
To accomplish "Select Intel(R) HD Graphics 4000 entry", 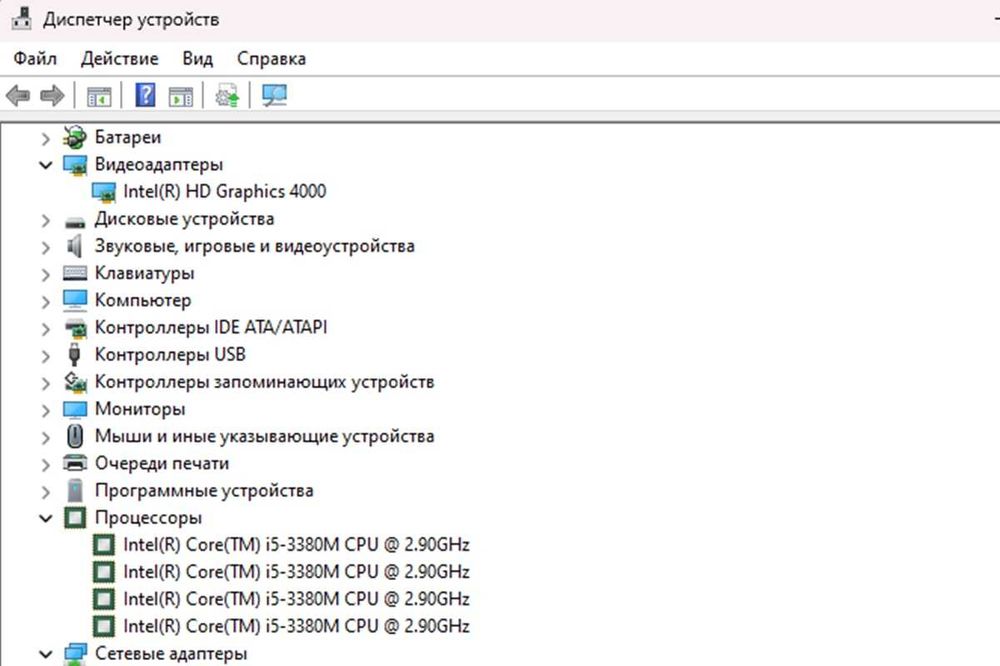I will (224, 191).
